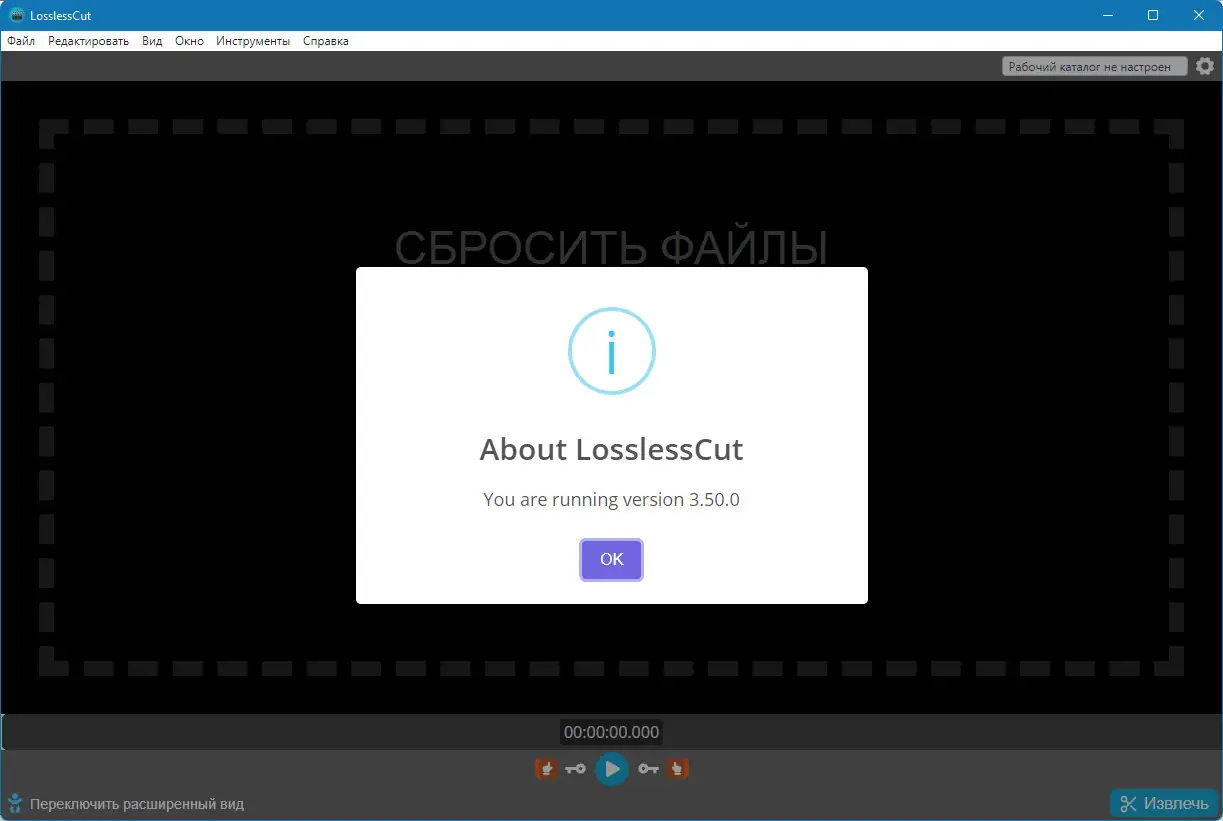This screenshot has height=821, width=1223.
Task: Jump to next keyframe key icon
Action: [648, 768]
